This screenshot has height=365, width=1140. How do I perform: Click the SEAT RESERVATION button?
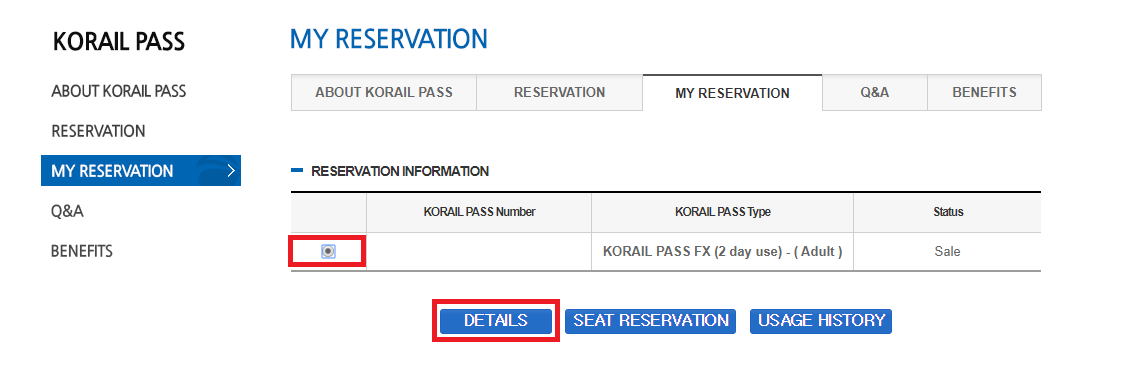651,321
